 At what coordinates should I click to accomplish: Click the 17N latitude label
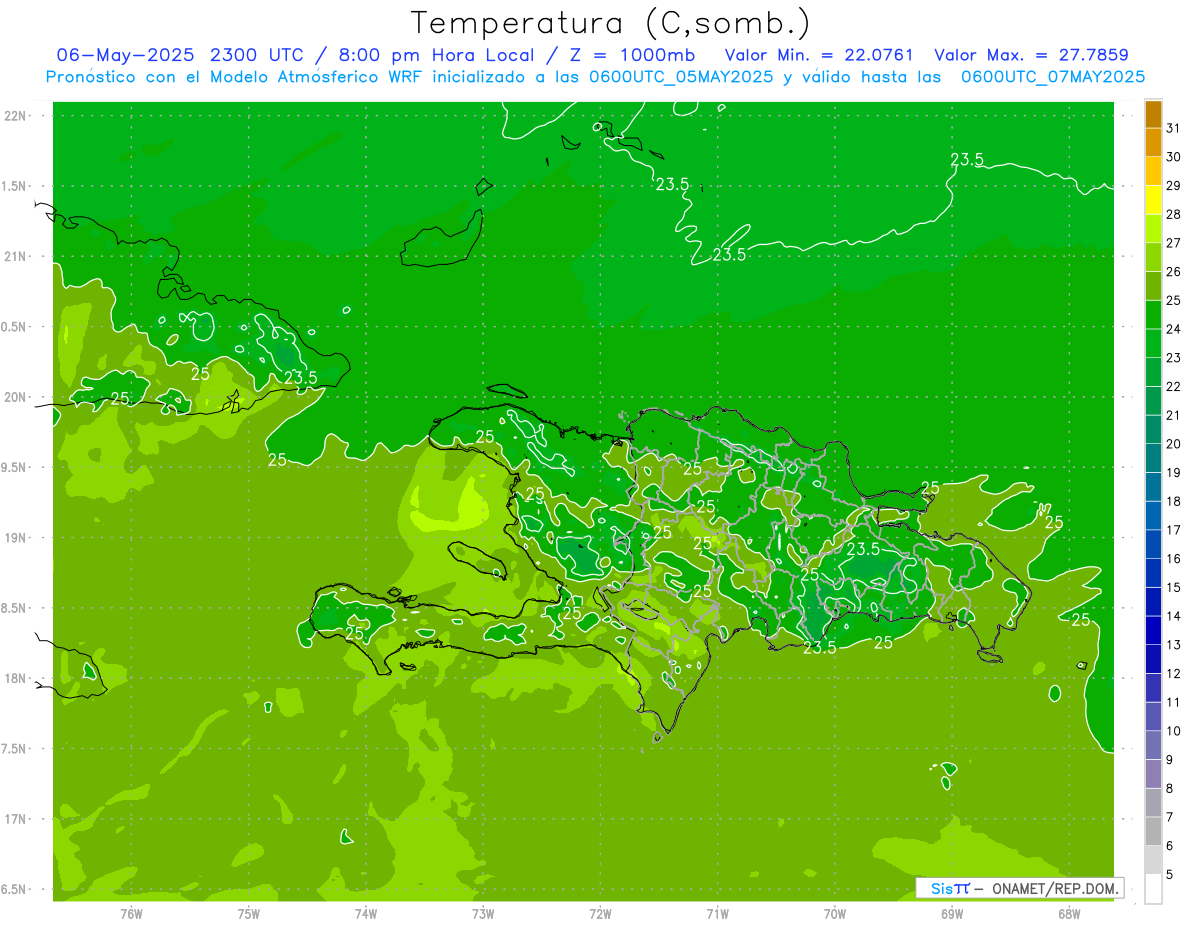(17, 819)
